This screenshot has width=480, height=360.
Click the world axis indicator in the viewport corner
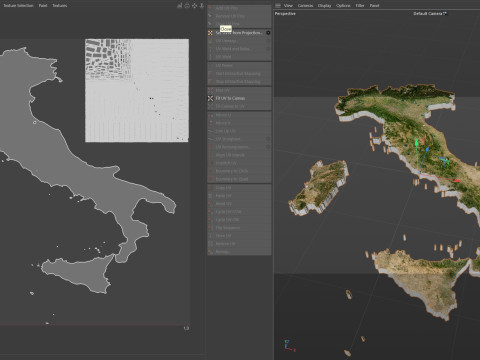tap(289, 346)
